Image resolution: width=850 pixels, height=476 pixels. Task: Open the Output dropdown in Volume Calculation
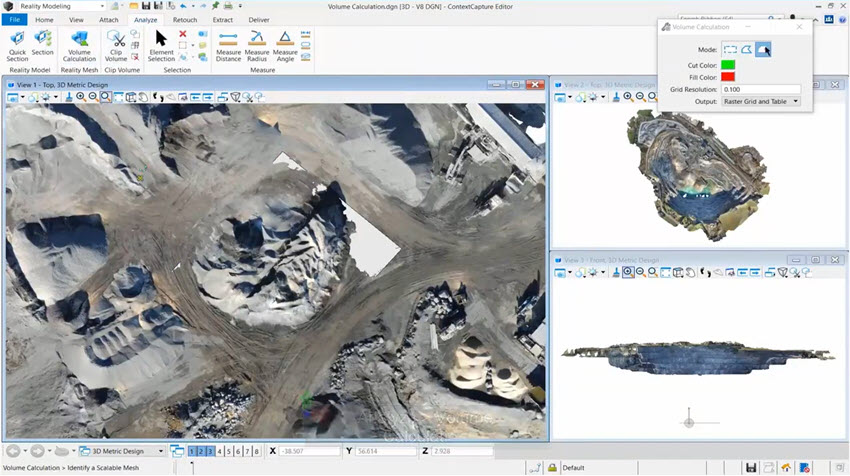[x=760, y=101]
